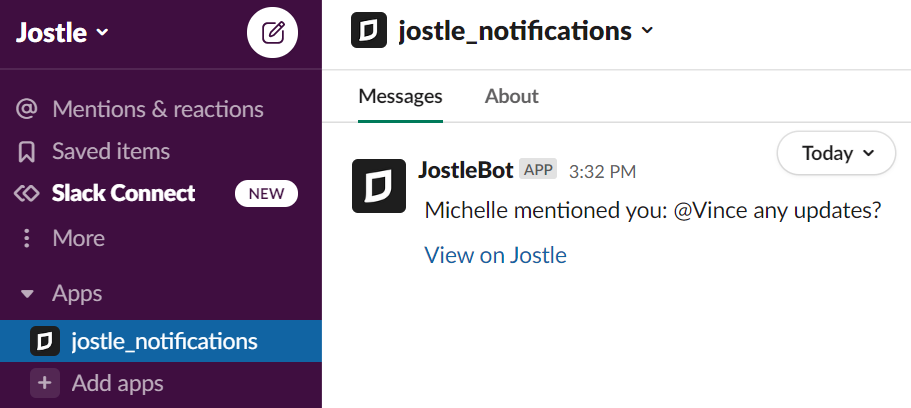Select jostle_notifications in the sidebar

pos(161,341)
